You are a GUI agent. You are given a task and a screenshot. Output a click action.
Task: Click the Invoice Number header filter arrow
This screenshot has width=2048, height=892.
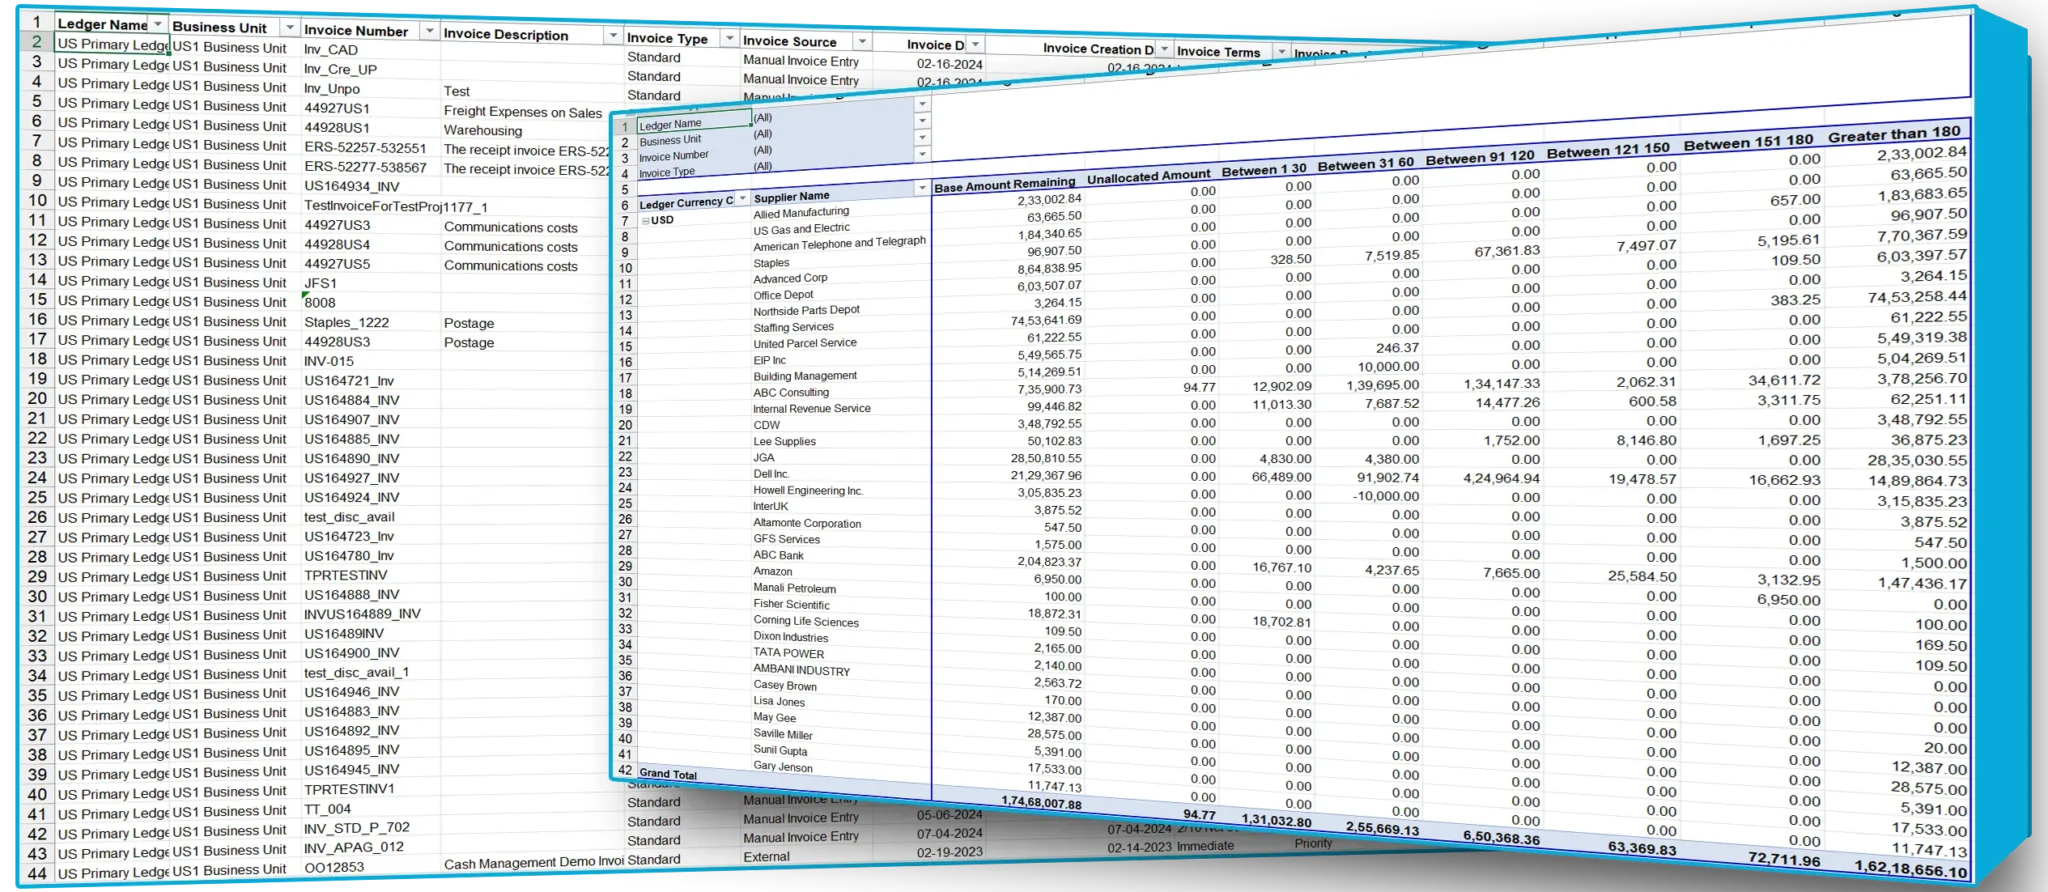[x=429, y=31]
